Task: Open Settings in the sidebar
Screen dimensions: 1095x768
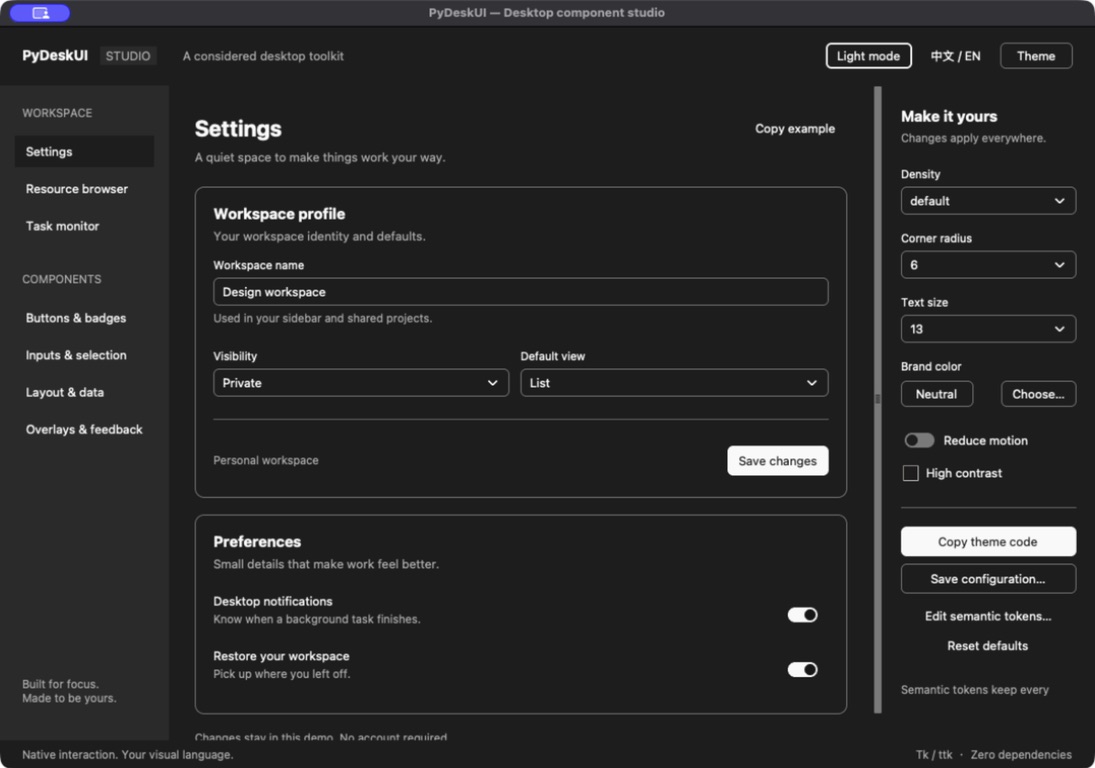Action: (x=84, y=152)
